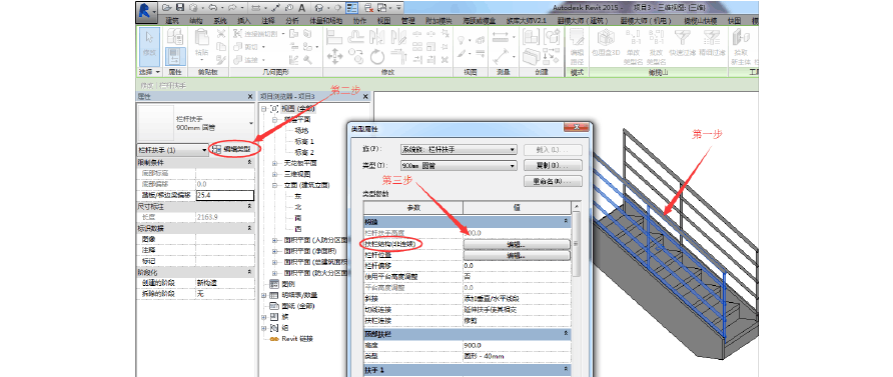Click the type parameters vertical scrollbar
893x377 pixels.
(x=576, y=245)
